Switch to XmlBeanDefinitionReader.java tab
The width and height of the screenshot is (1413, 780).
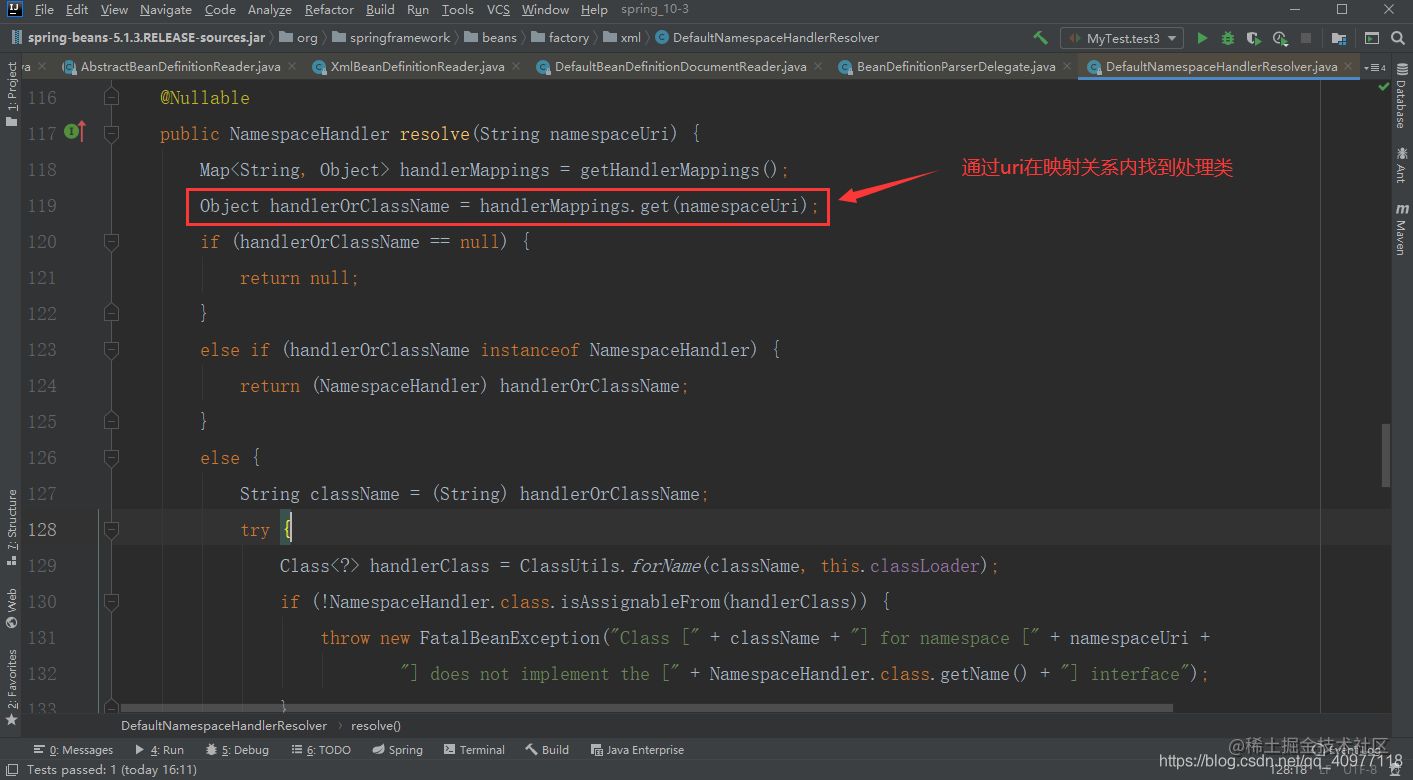coord(418,67)
